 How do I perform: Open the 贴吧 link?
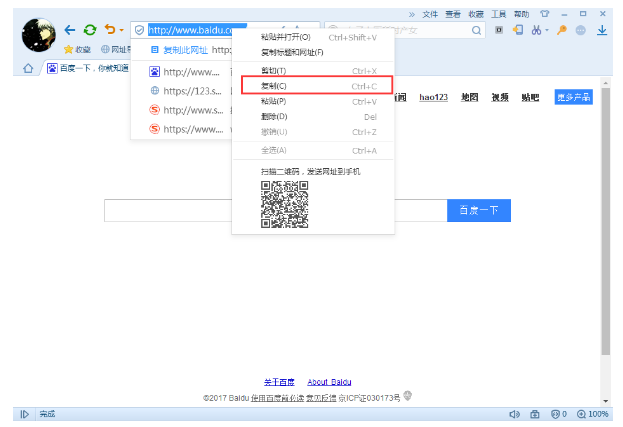click(530, 97)
